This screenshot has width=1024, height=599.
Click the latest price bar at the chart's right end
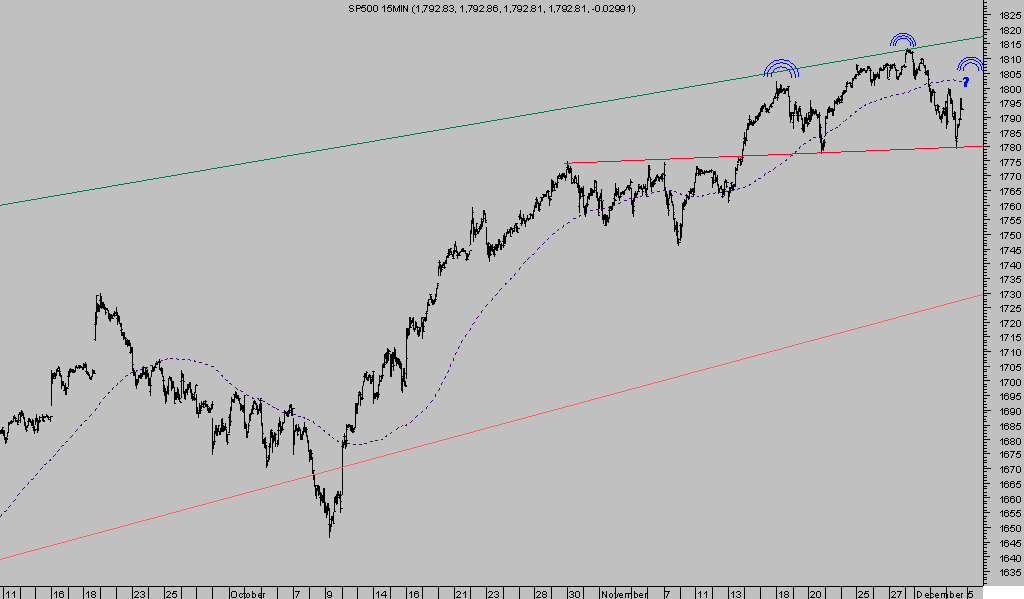[x=962, y=104]
